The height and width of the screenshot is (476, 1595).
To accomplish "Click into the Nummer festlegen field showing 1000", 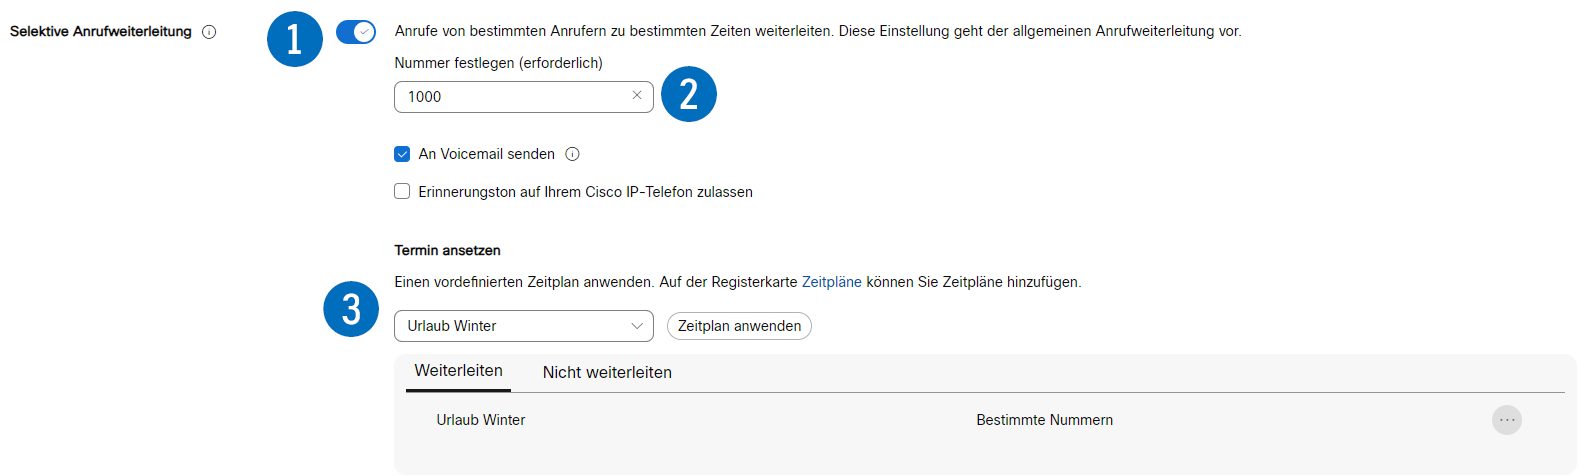I will tap(524, 97).
